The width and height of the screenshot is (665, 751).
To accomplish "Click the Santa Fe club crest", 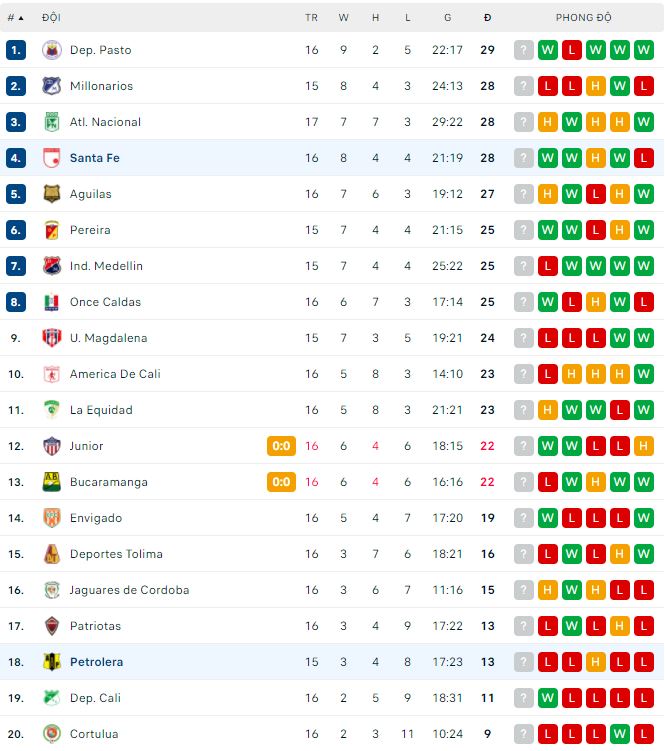I will click(x=52, y=158).
